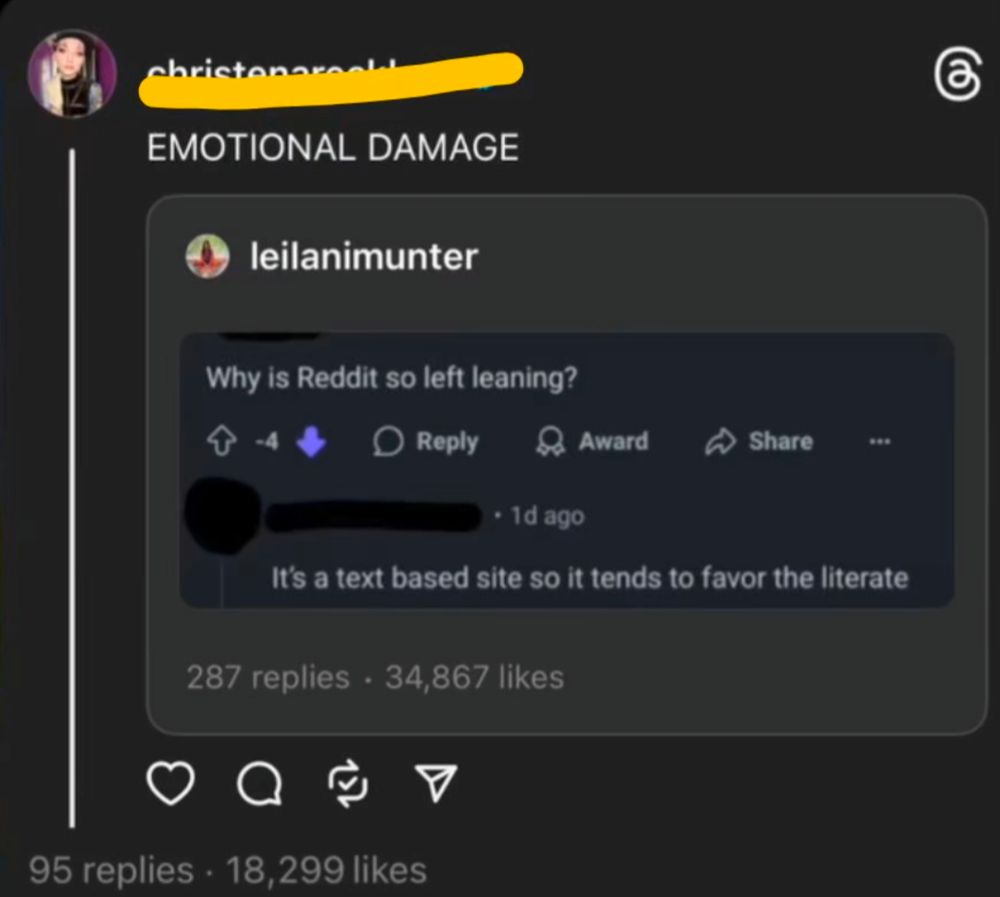The width and height of the screenshot is (1000, 897).
Task: View 95 replies on the post
Action: (x=111, y=870)
